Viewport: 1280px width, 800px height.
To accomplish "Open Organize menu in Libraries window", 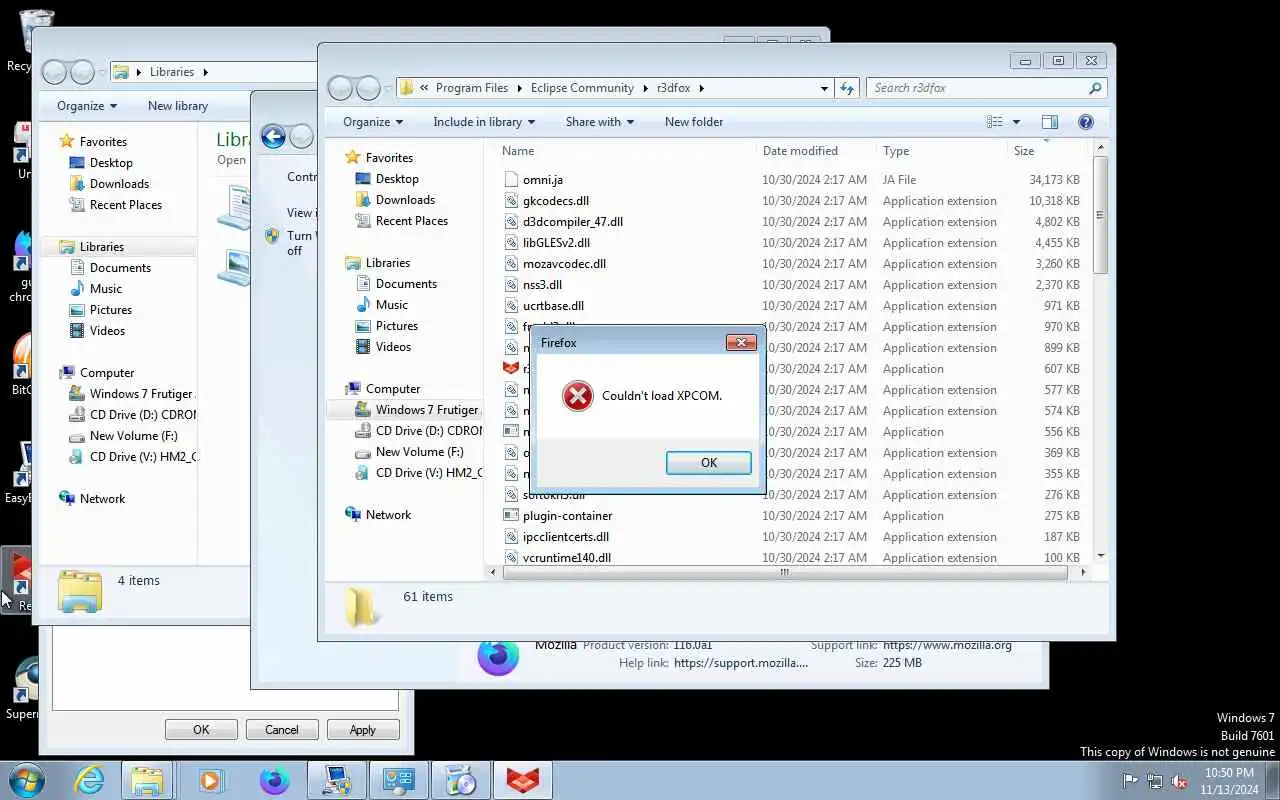I will (x=87, y=106).
